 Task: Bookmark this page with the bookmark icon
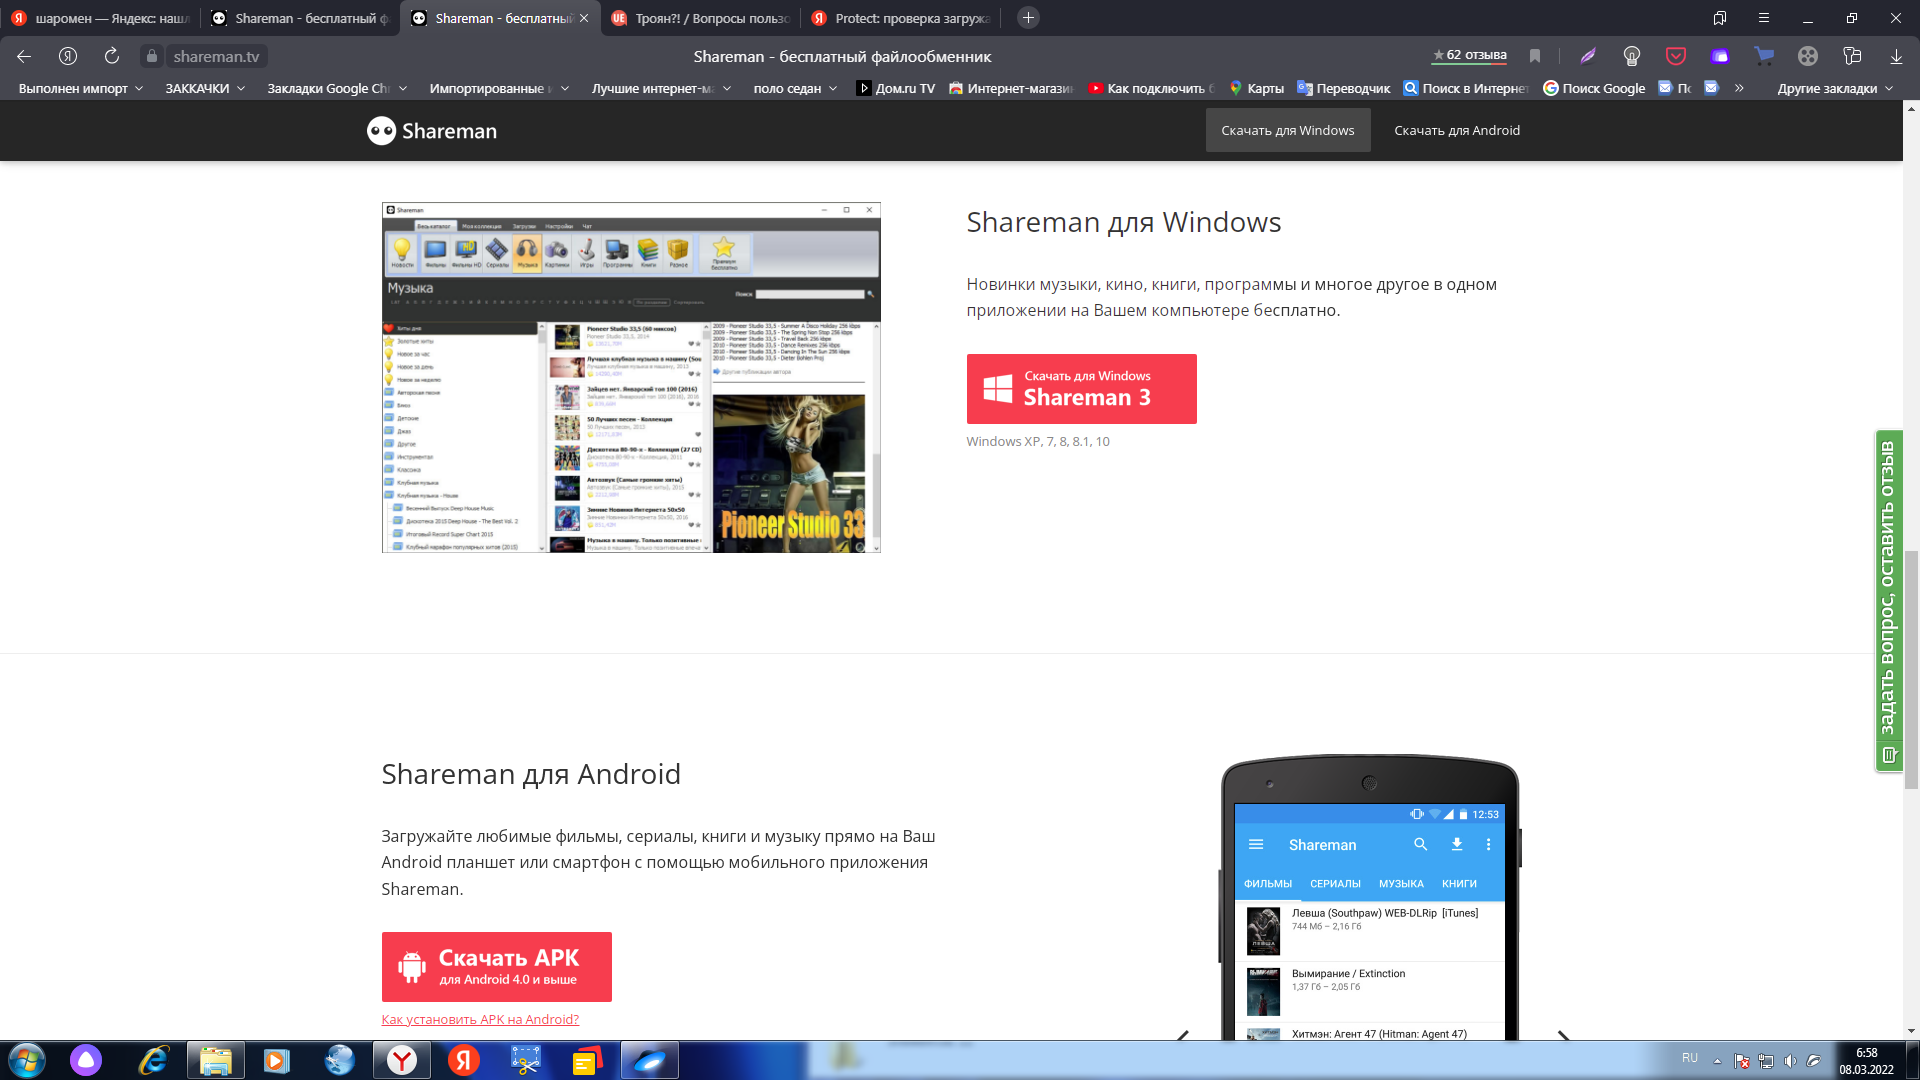(x=1535, y=57)
